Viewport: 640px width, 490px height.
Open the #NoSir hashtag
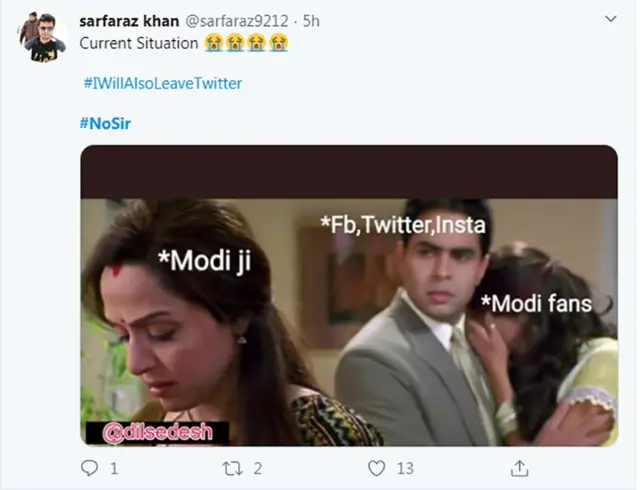tap(104, 123)
